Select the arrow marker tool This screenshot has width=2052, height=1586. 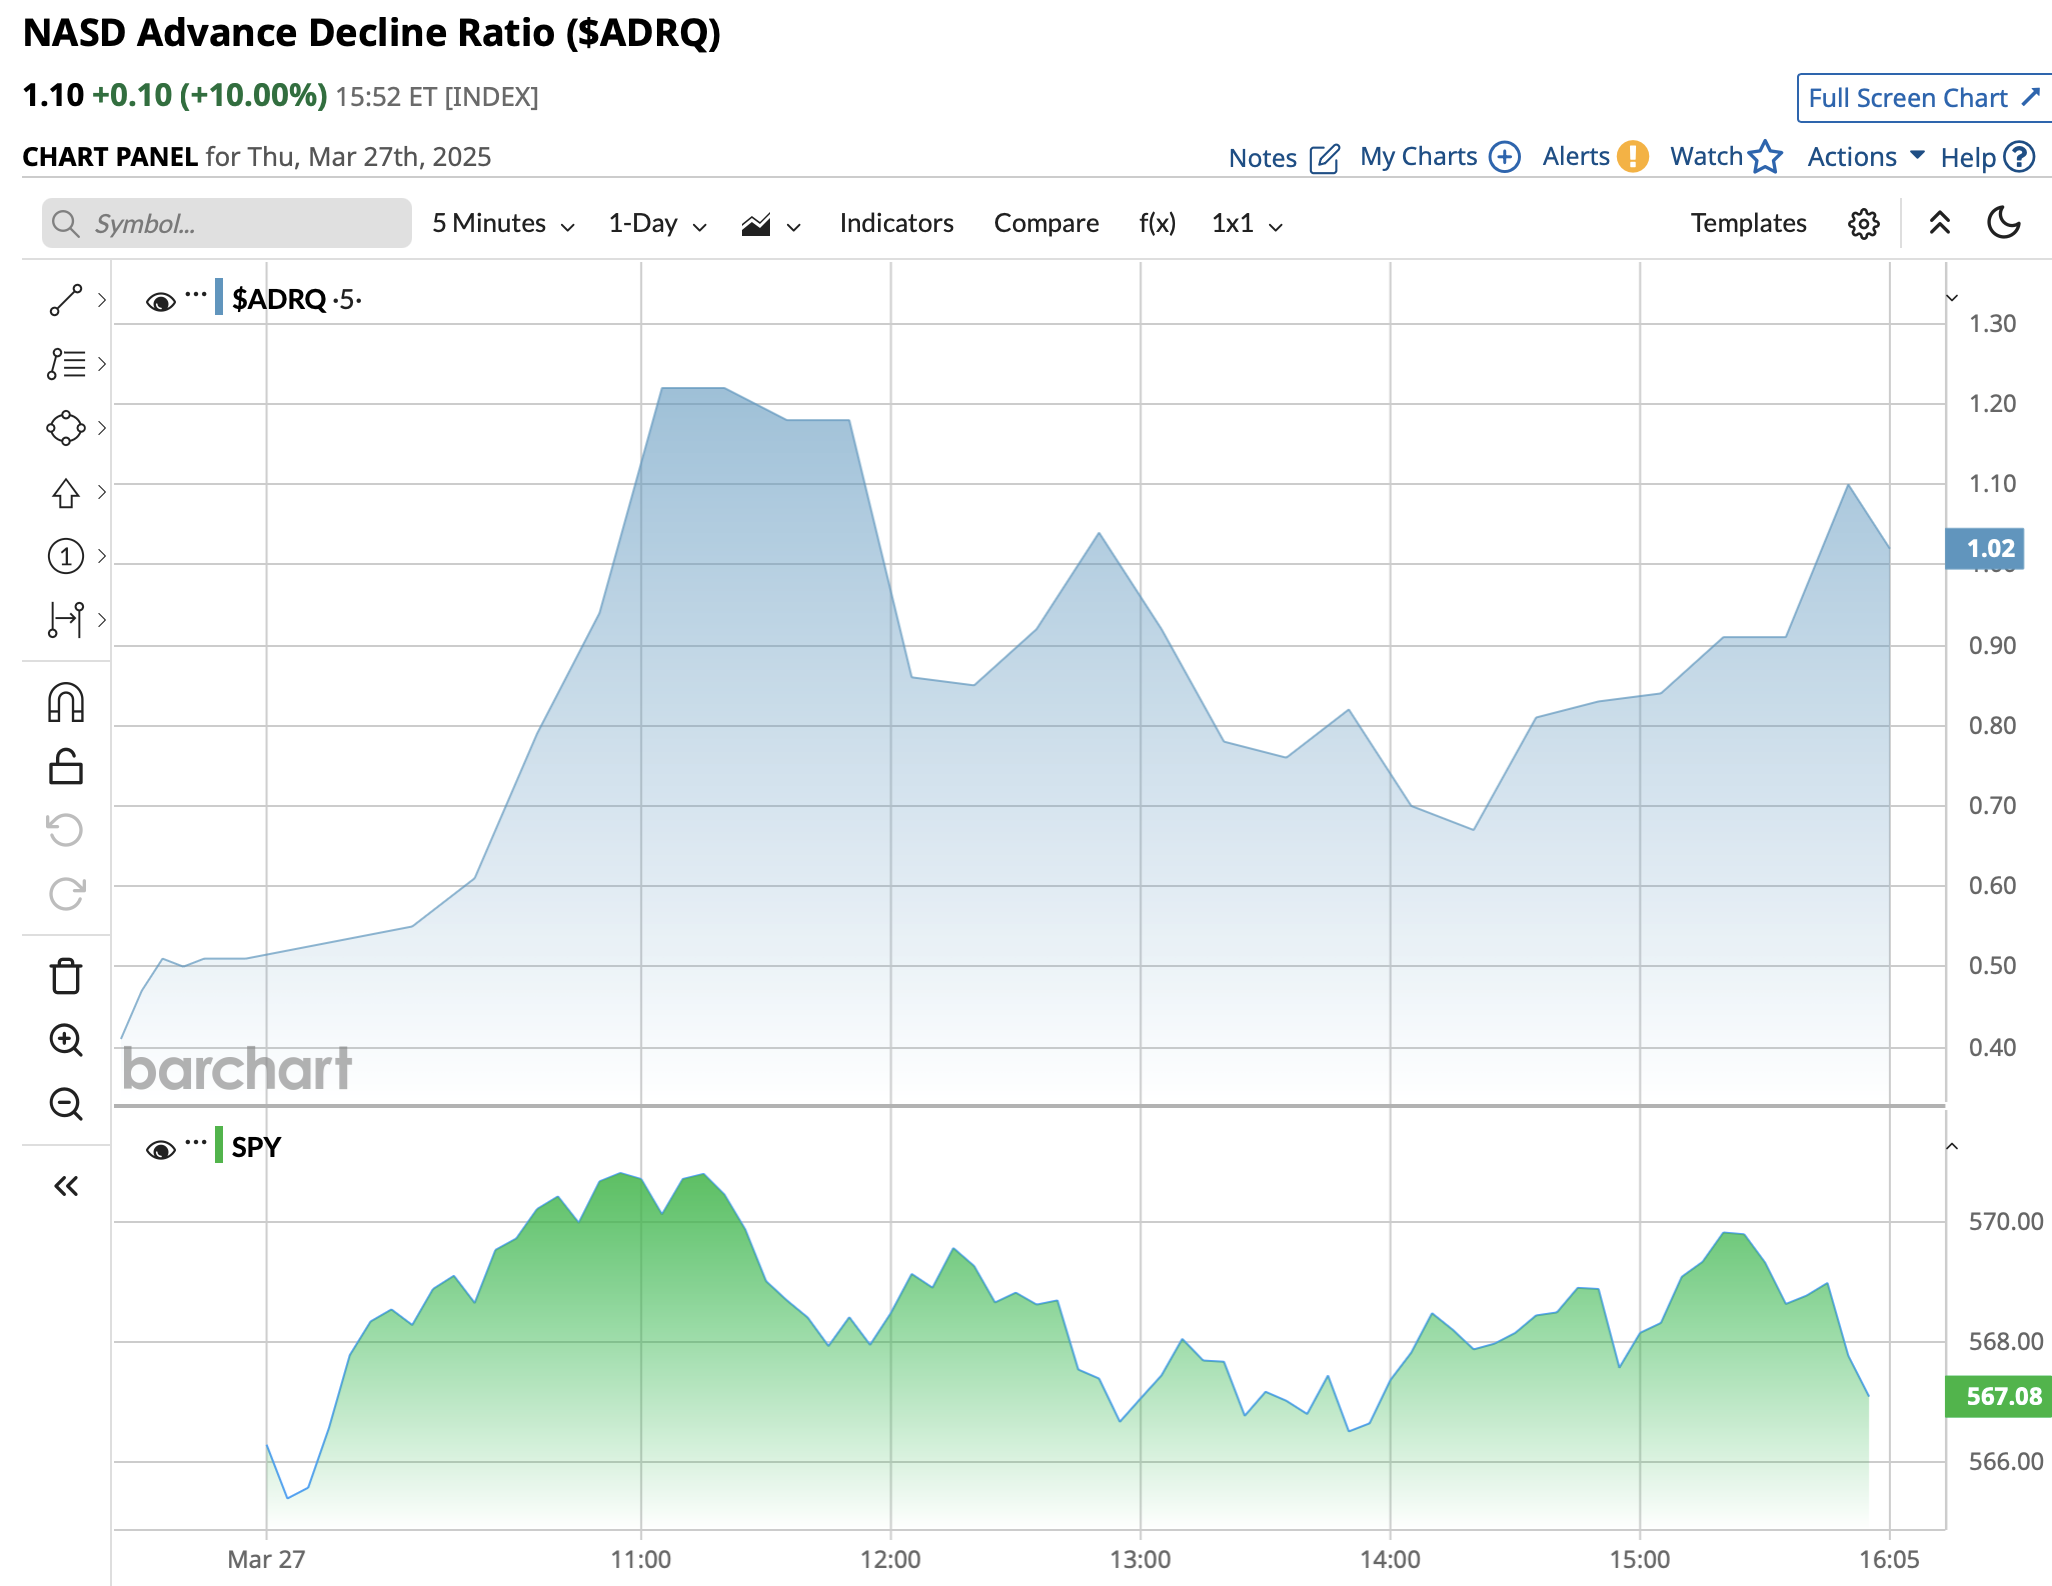[66, 492]
